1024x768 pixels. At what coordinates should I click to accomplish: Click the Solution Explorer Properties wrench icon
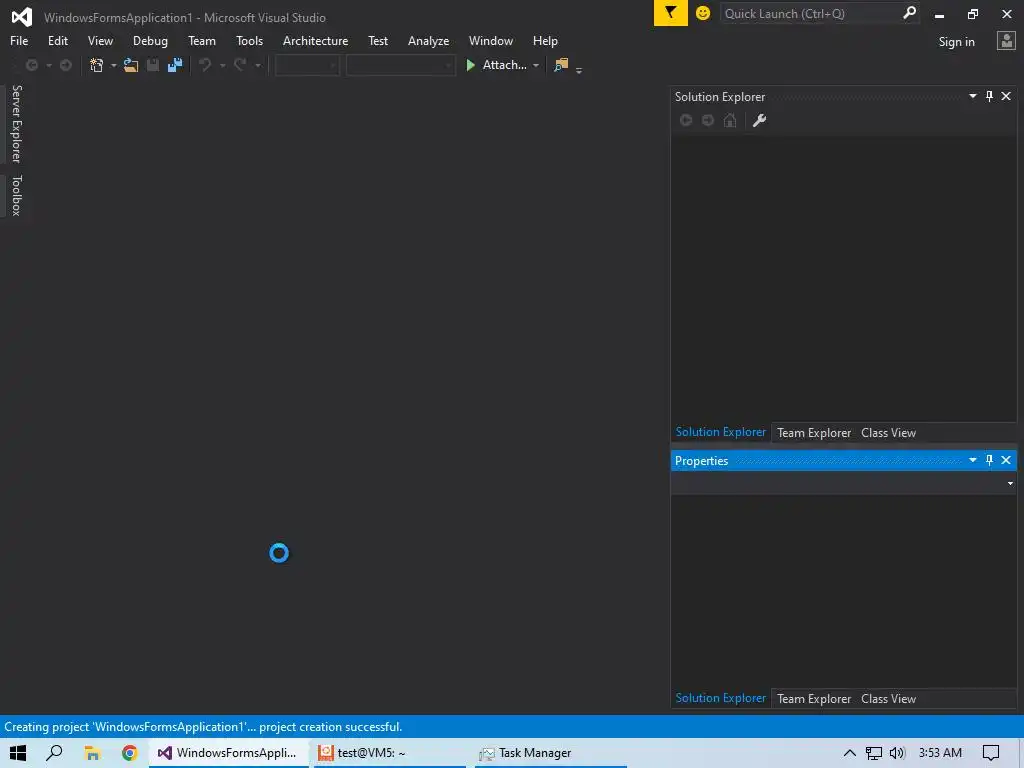coord(759,120)
